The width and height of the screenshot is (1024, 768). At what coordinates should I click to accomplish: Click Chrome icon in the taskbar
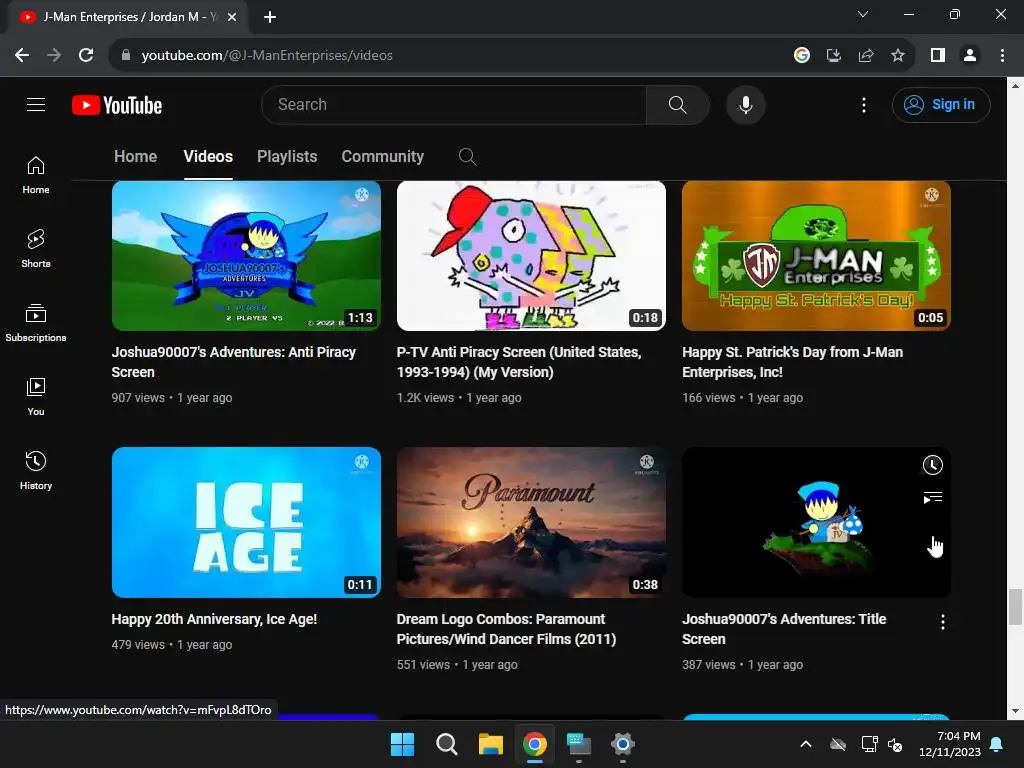point(534,744)
